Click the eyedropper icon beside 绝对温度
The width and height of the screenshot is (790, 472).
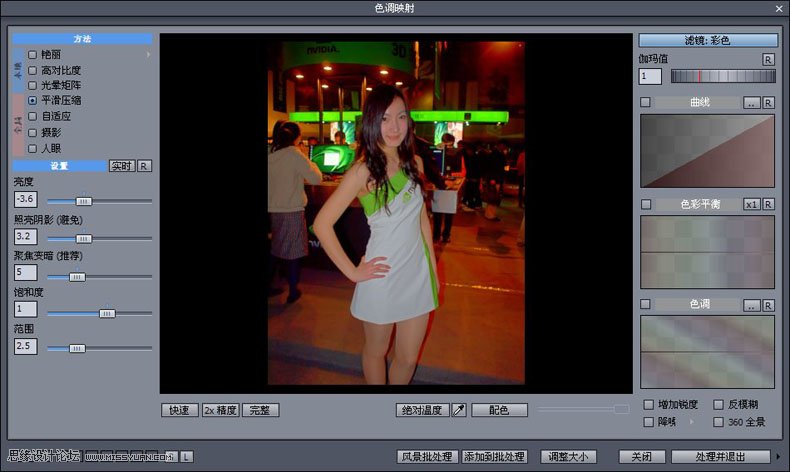tap(459, 410)
